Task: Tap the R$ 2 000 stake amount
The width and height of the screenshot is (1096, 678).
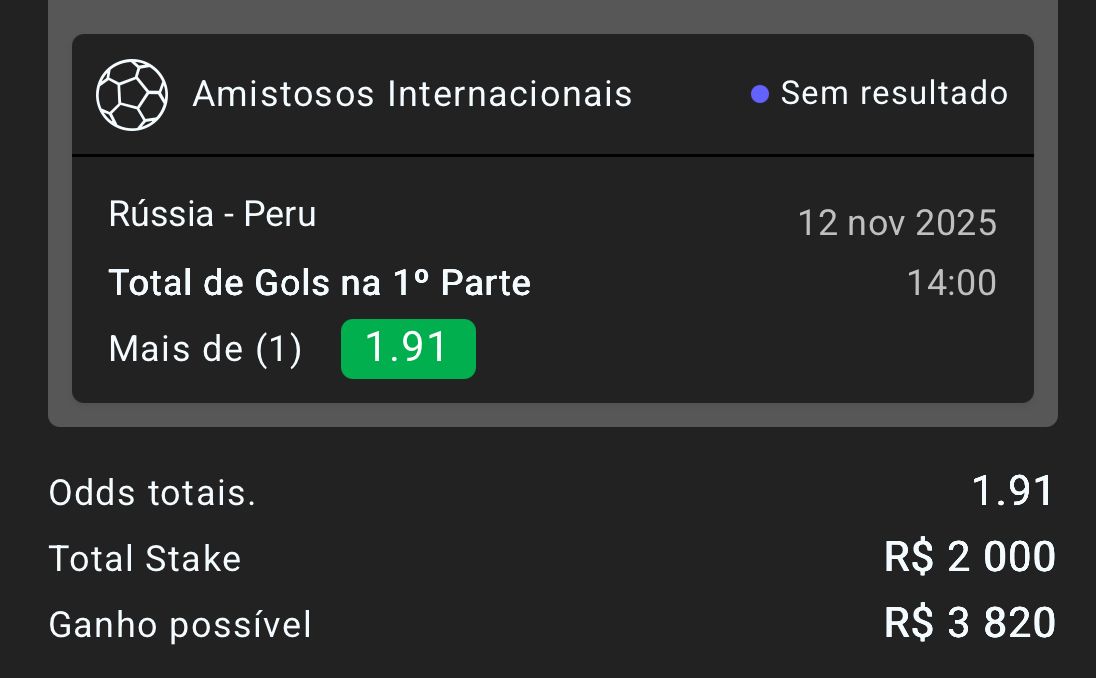Action: 969,557
